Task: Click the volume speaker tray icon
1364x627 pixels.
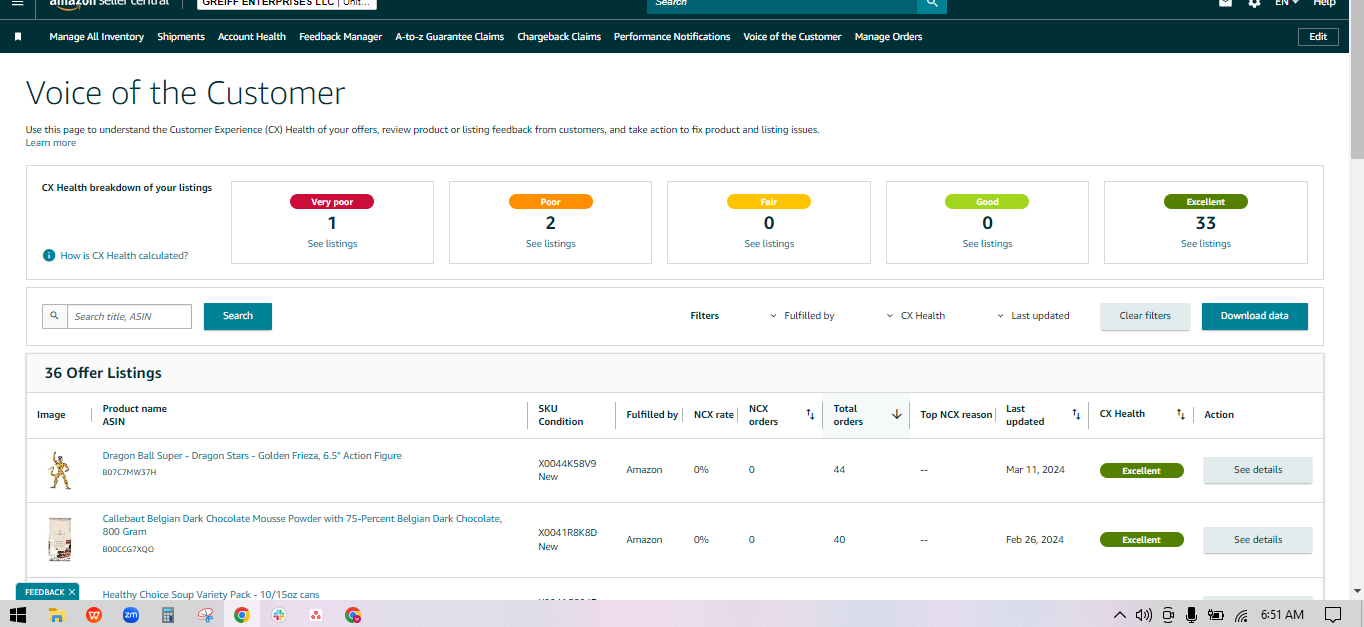Action: point(1143,615)
